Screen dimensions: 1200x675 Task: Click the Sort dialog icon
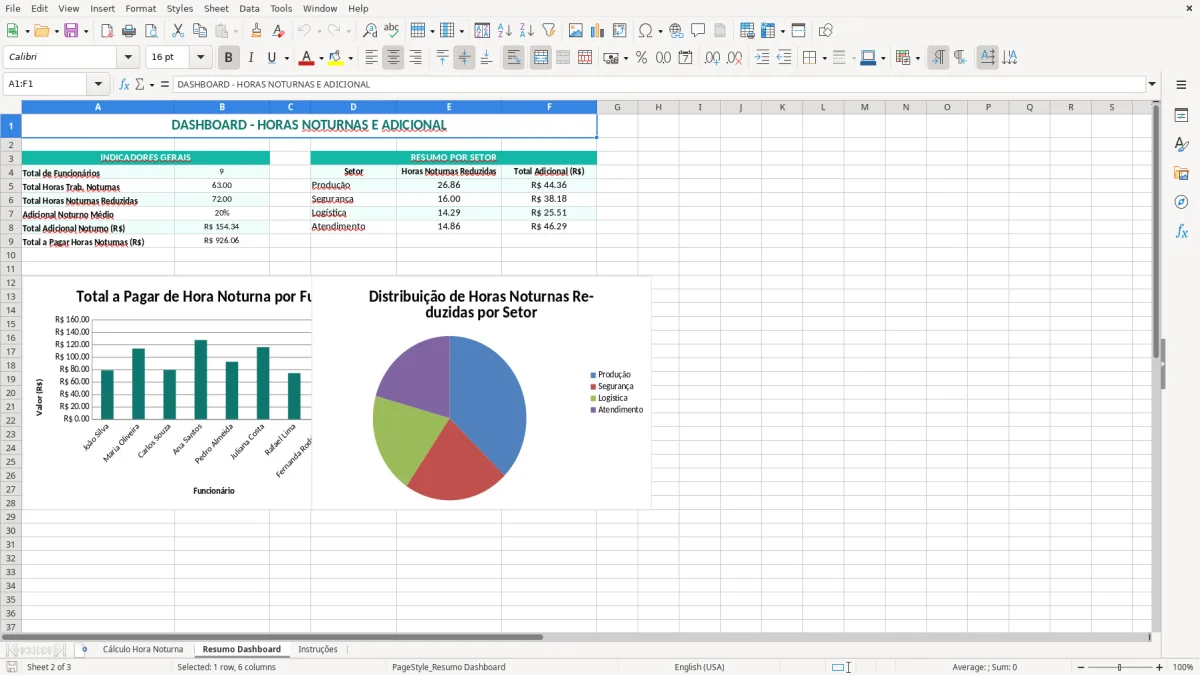[x=482, y=31]
